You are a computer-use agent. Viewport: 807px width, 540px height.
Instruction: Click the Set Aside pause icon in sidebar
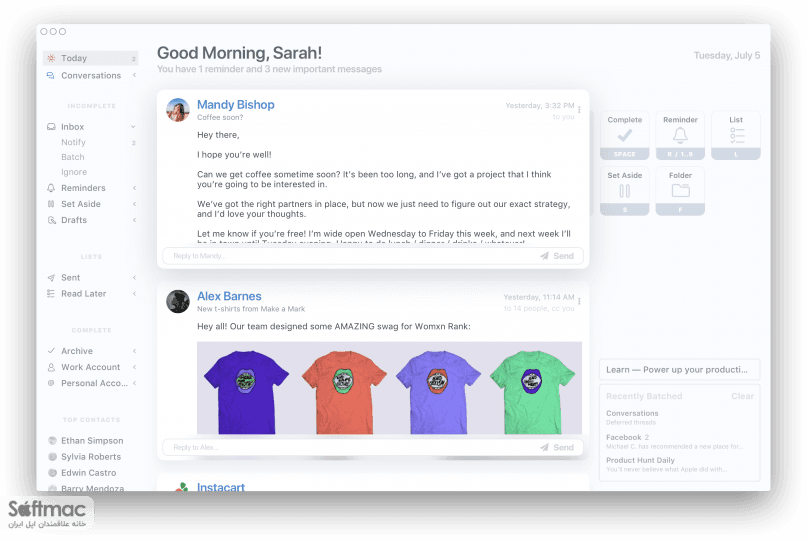pyautogui.click(x=51, y=204)
